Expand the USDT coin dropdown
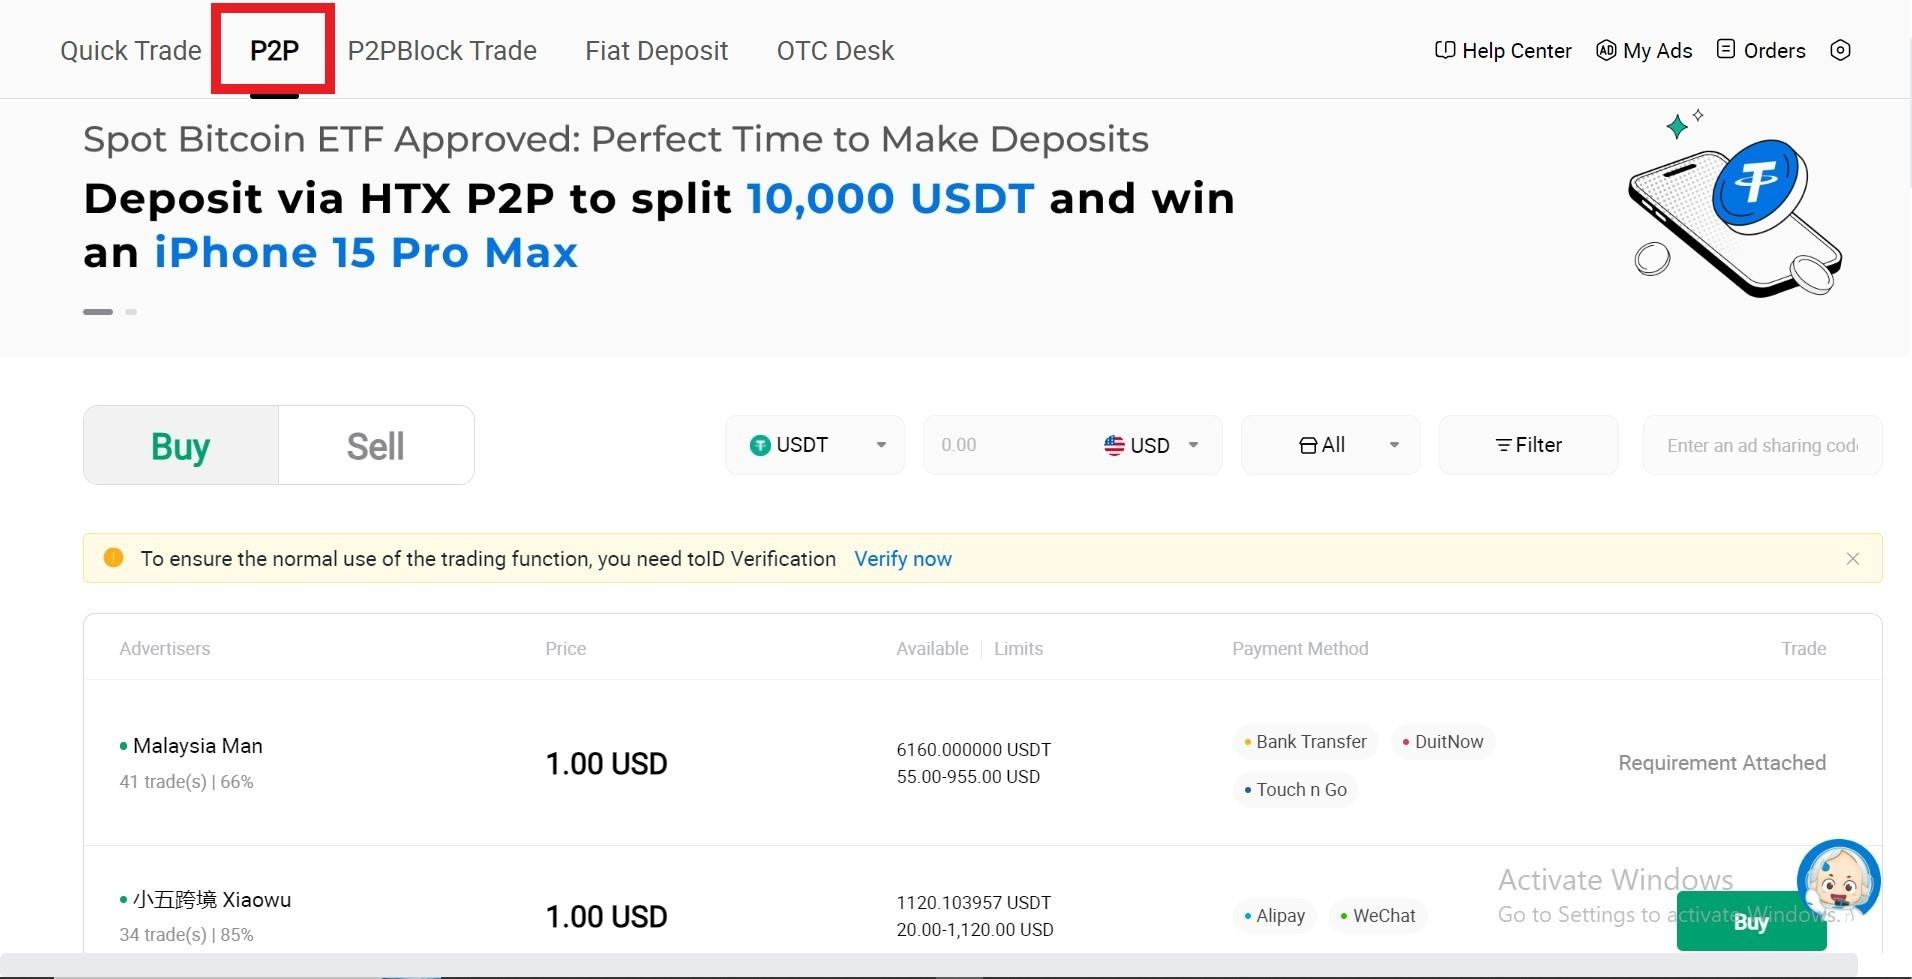This screenshot has width=1912, height=979. 815,445
